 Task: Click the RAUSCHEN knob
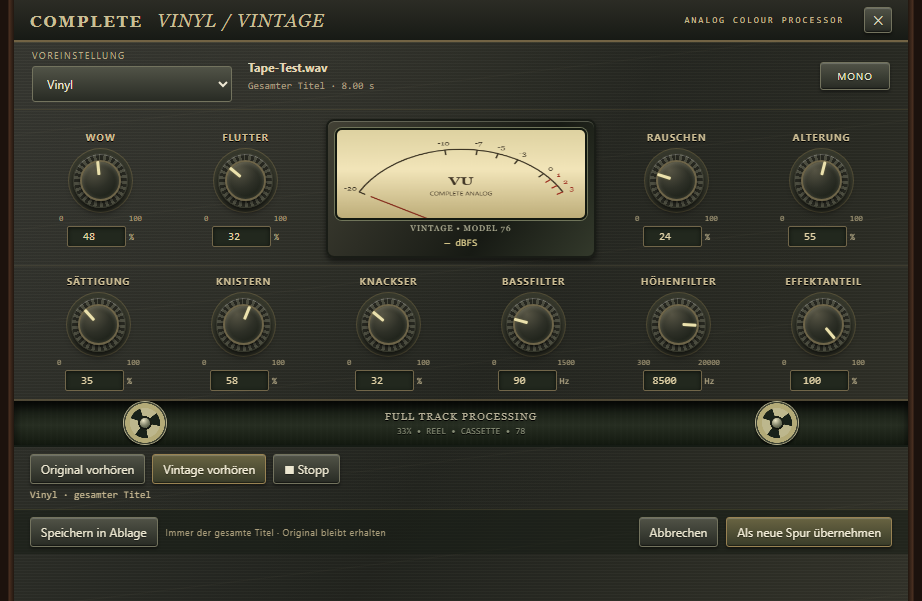[676, 181]
